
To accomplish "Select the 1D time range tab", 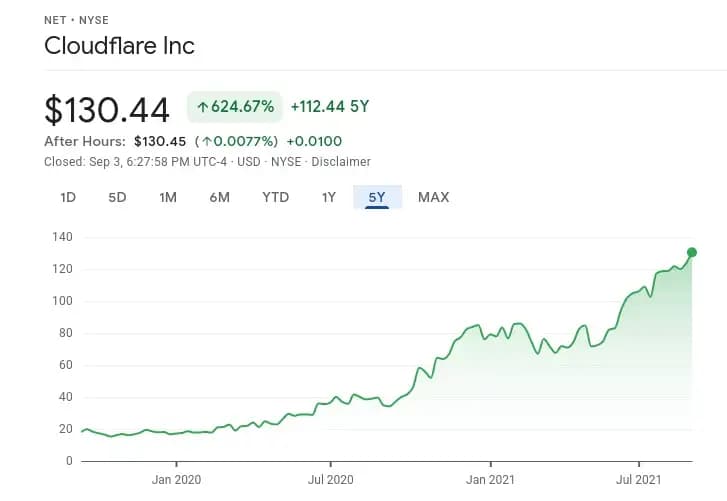I will click(68, 197).
